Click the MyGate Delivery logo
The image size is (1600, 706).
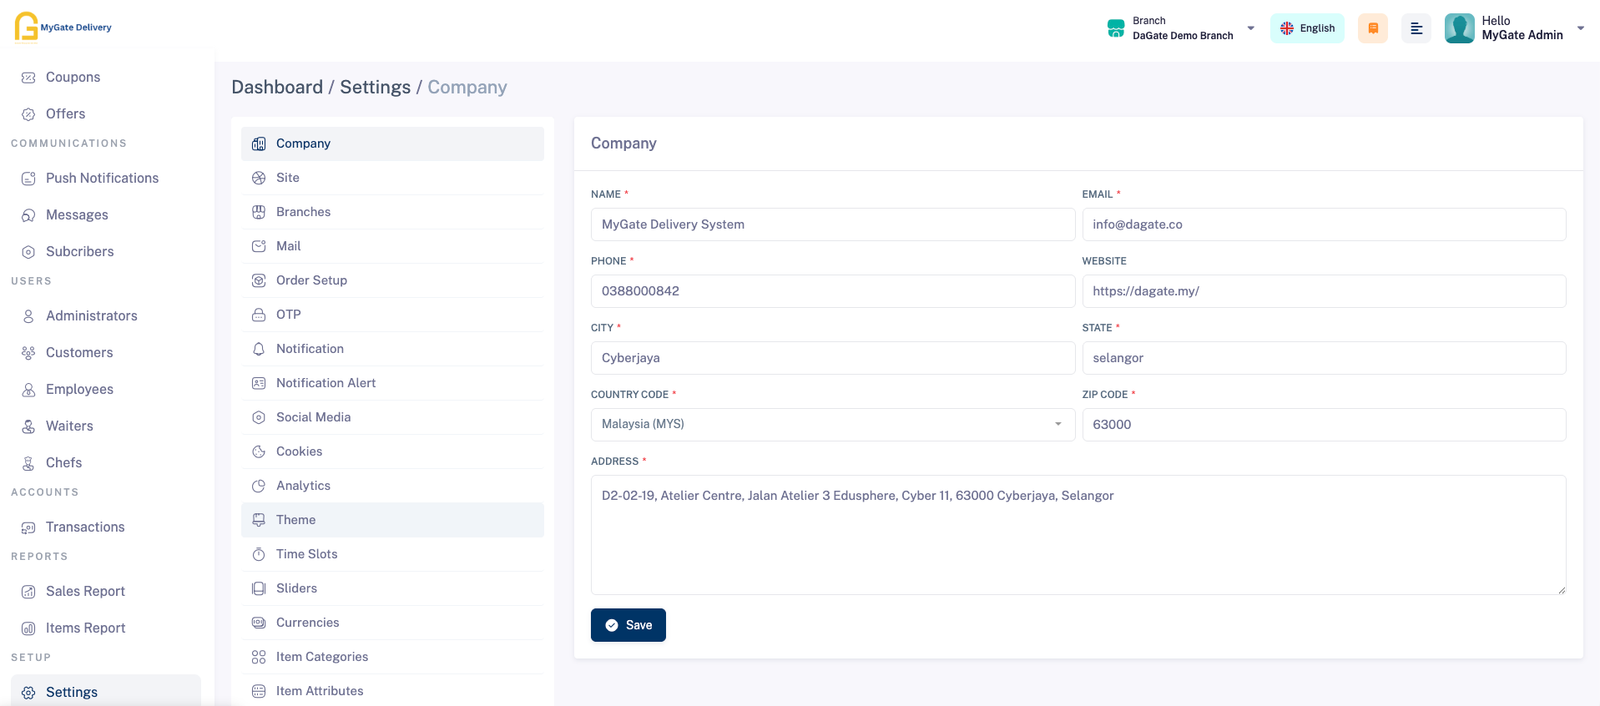pyautogui.click(x=63, y=27)
